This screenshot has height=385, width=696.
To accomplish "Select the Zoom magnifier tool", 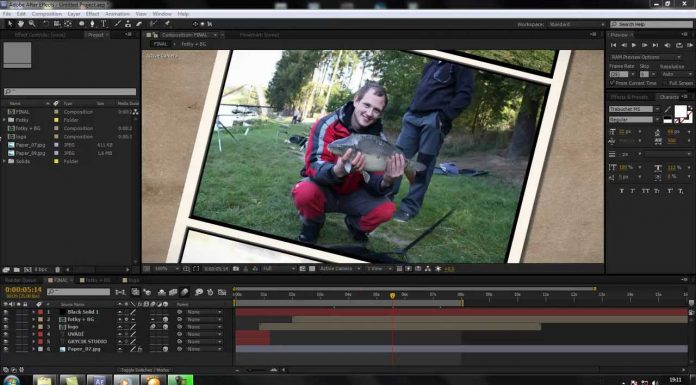I will (x=32, y=24).
